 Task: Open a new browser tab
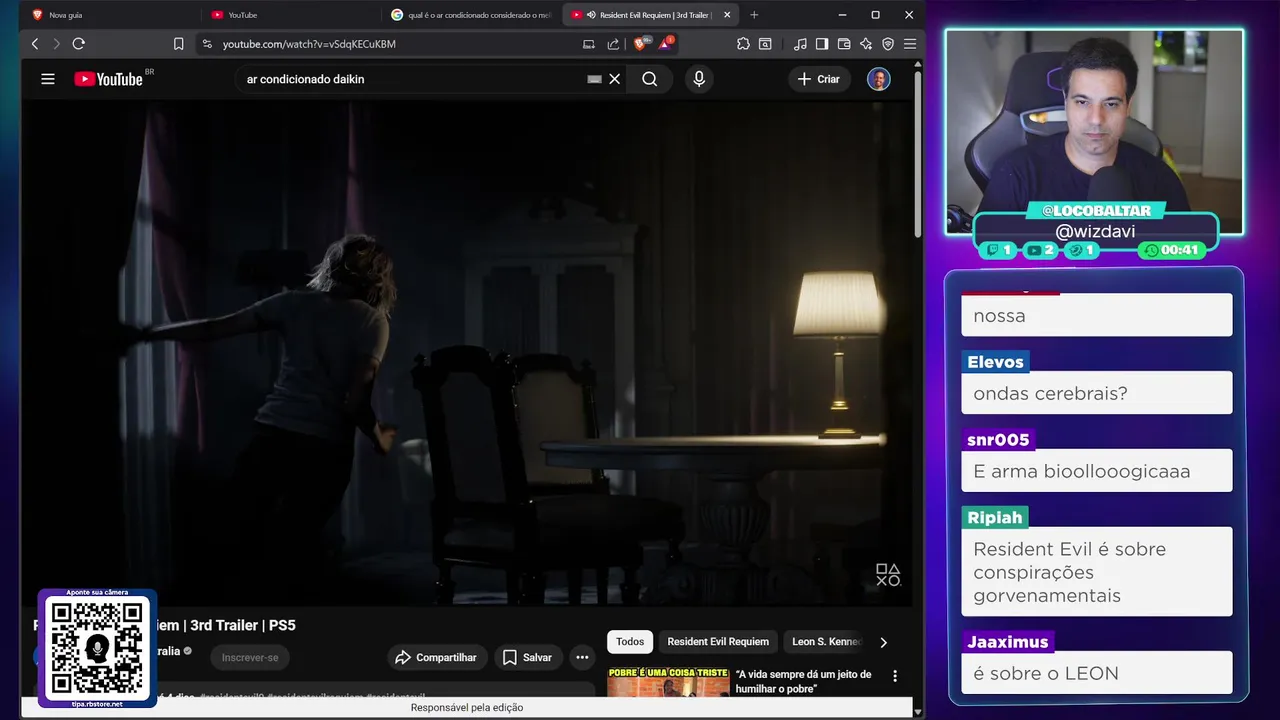[x=754, y=15]
